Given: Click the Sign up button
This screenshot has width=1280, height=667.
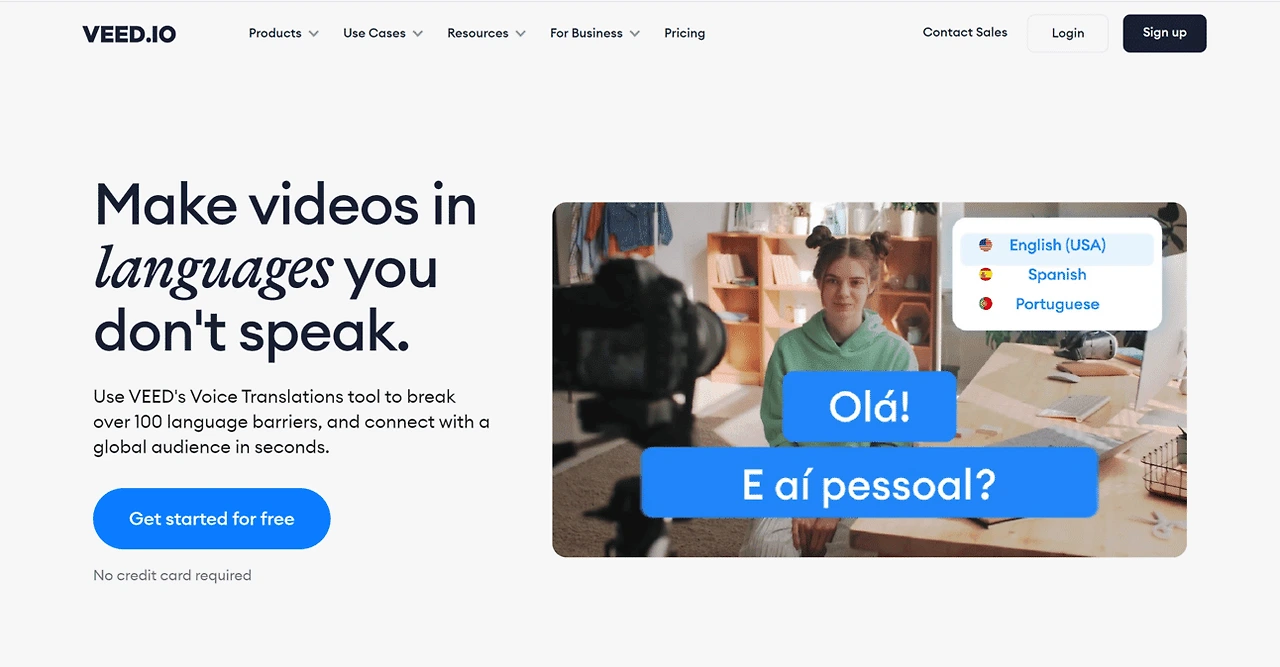Looking at the screenshot, I should click(1165, 33).
